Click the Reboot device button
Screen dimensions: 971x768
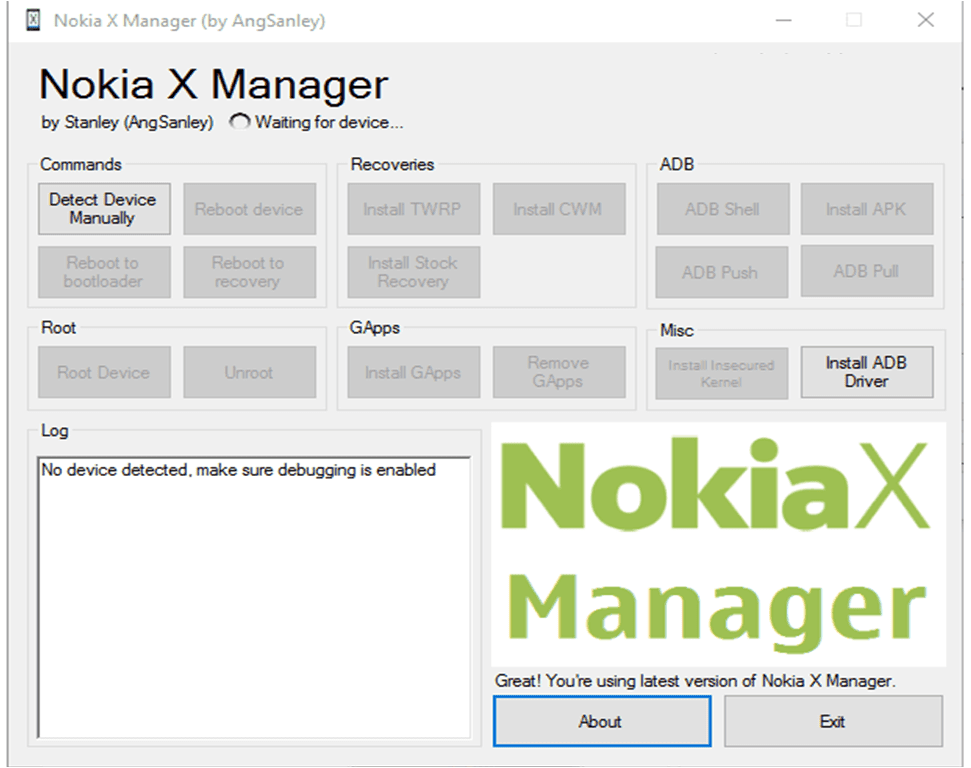250,209
